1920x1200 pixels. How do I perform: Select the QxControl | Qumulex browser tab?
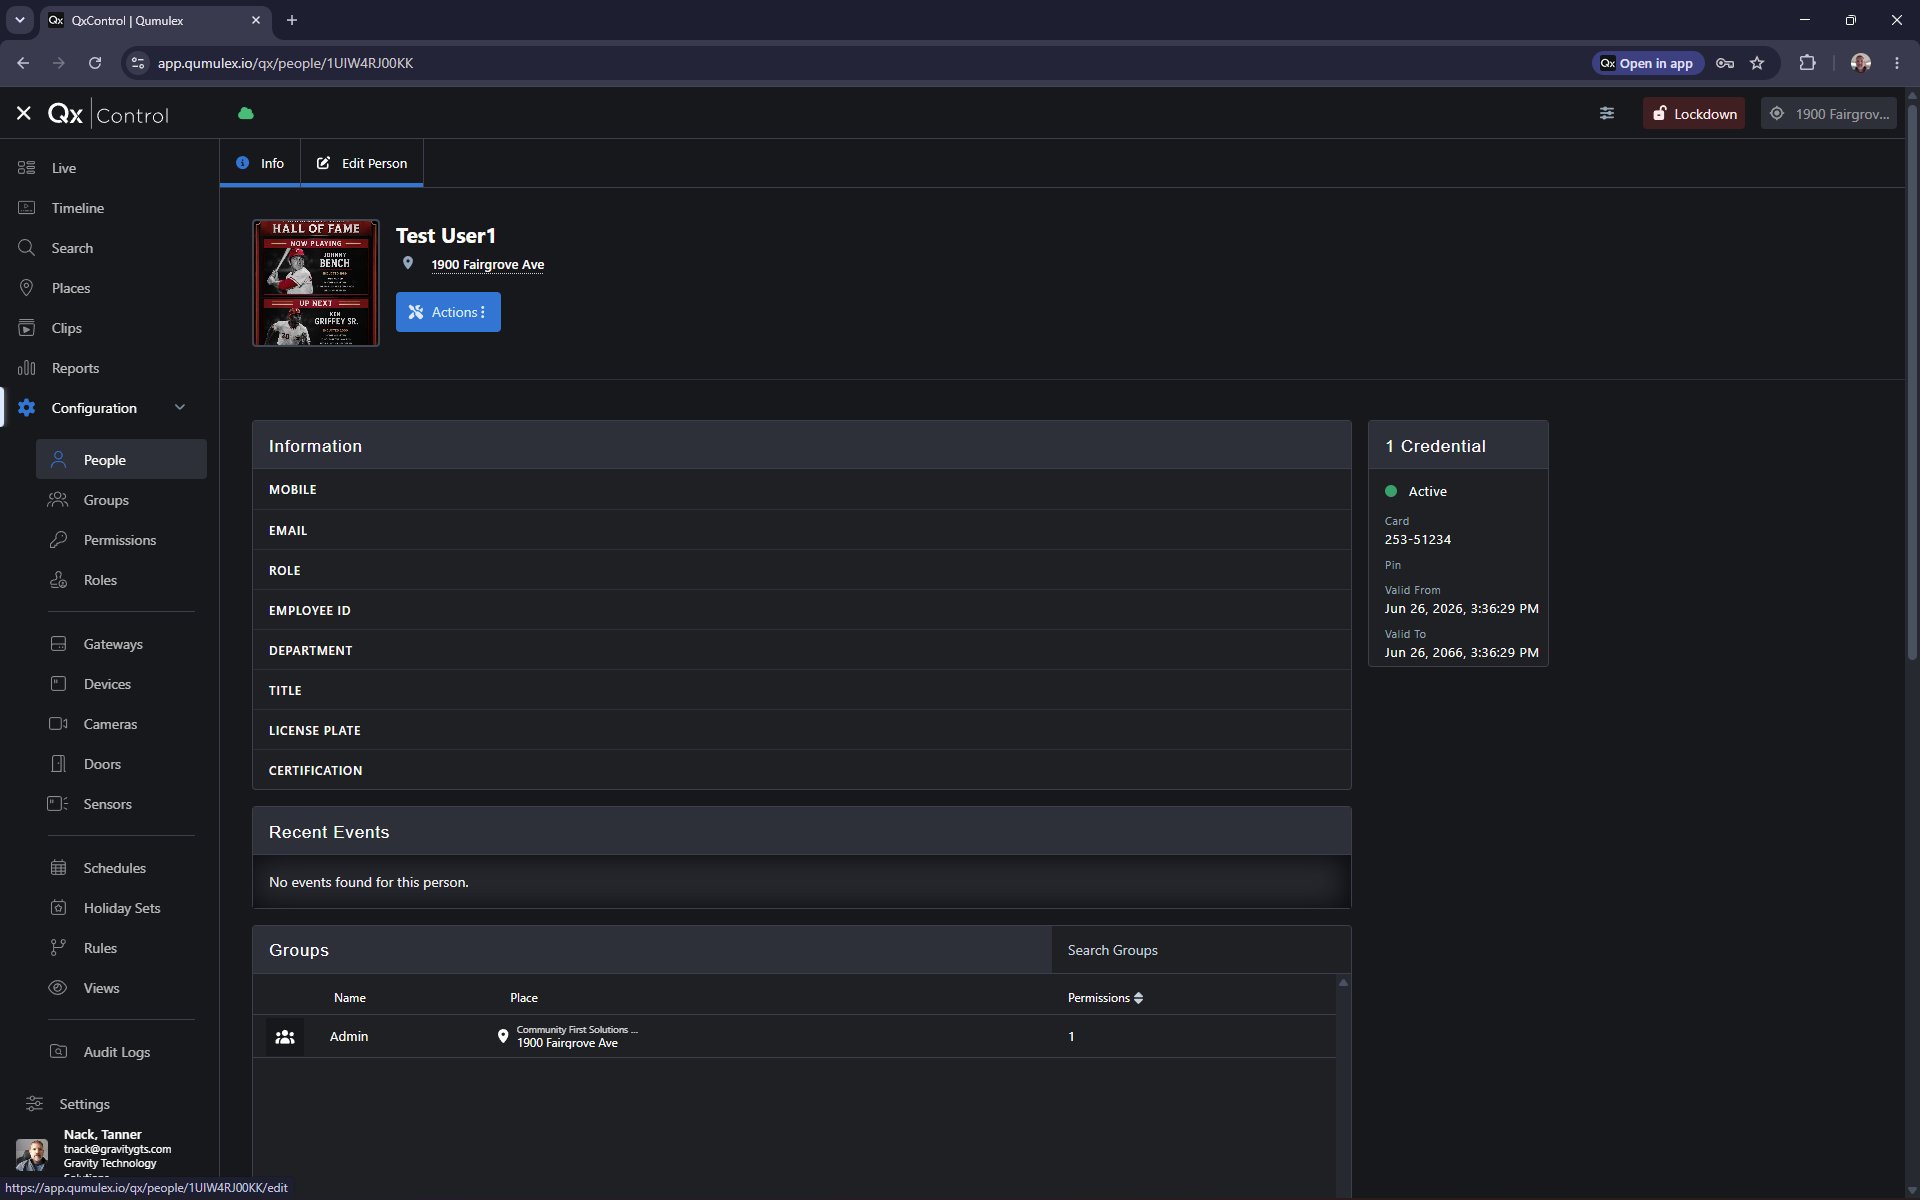coord(155,20)
